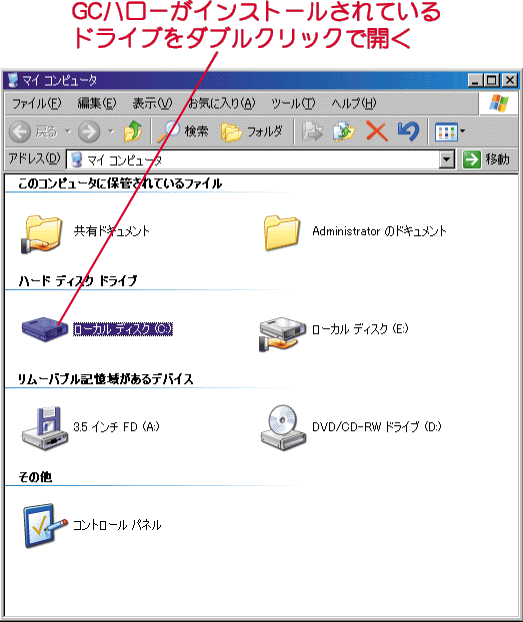Click the blue Undo arrow toolbar icon

(x=408, y=131)
